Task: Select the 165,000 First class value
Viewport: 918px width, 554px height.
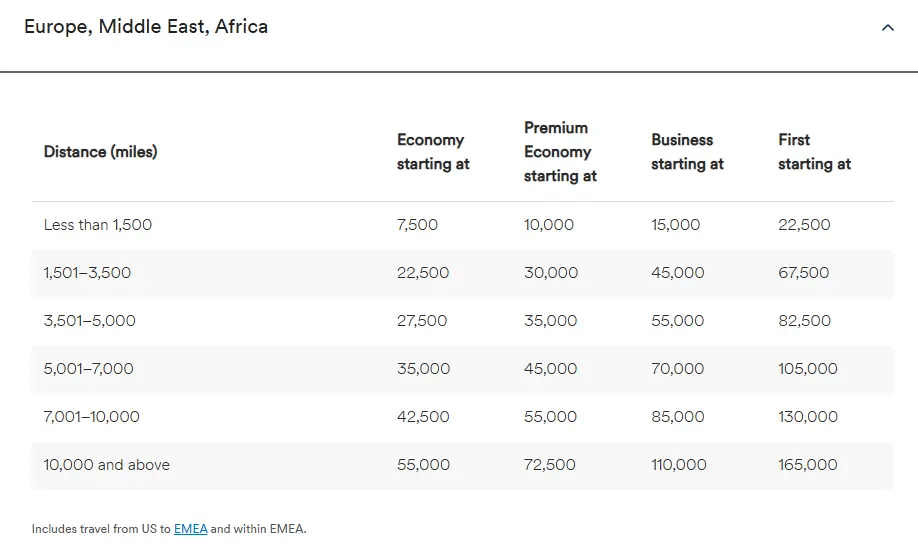Action: pyautogui.click(x=808, y=465)
